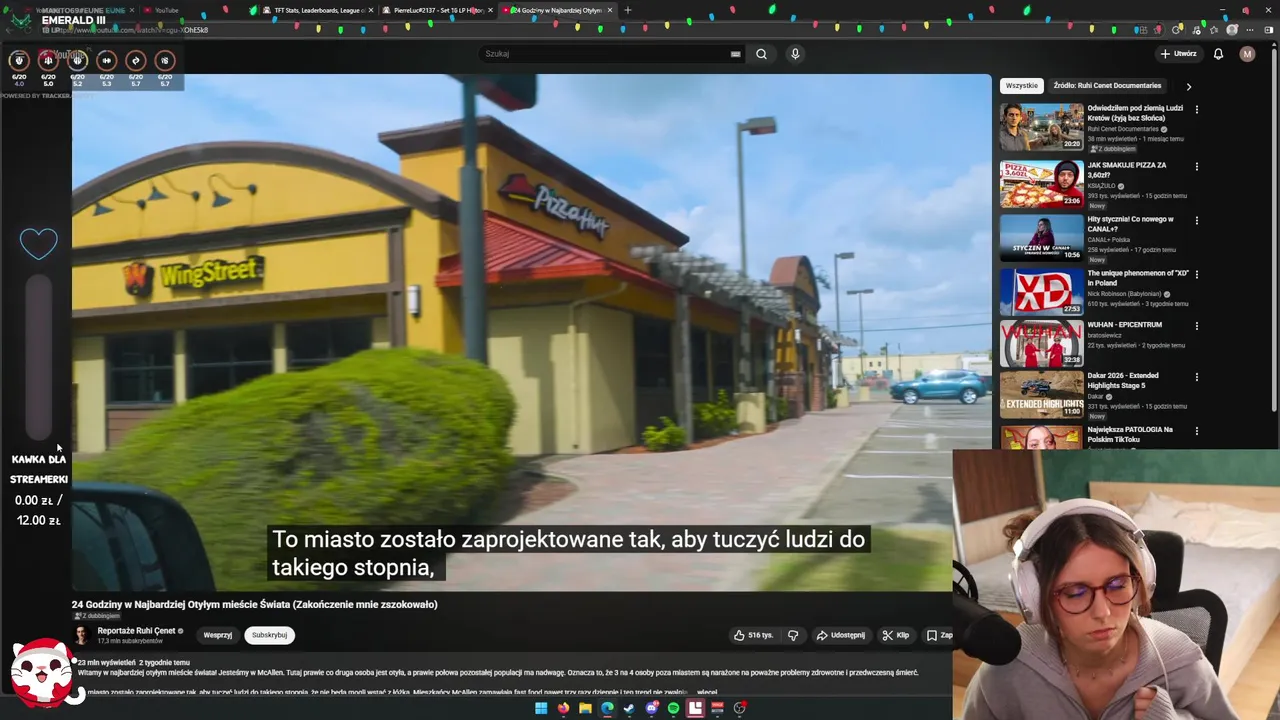This screenshot has width=1280, height=720.
Task: Open the Reportaże Ruhi Çenet channel avatar
Action: 82,635
